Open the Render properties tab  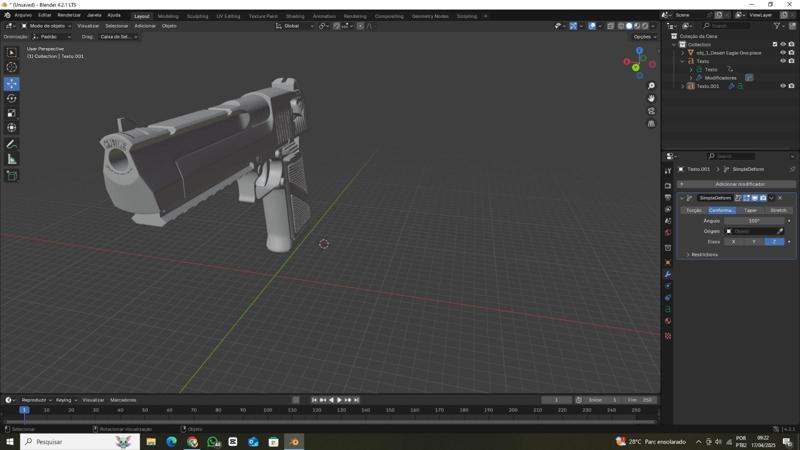668,186
